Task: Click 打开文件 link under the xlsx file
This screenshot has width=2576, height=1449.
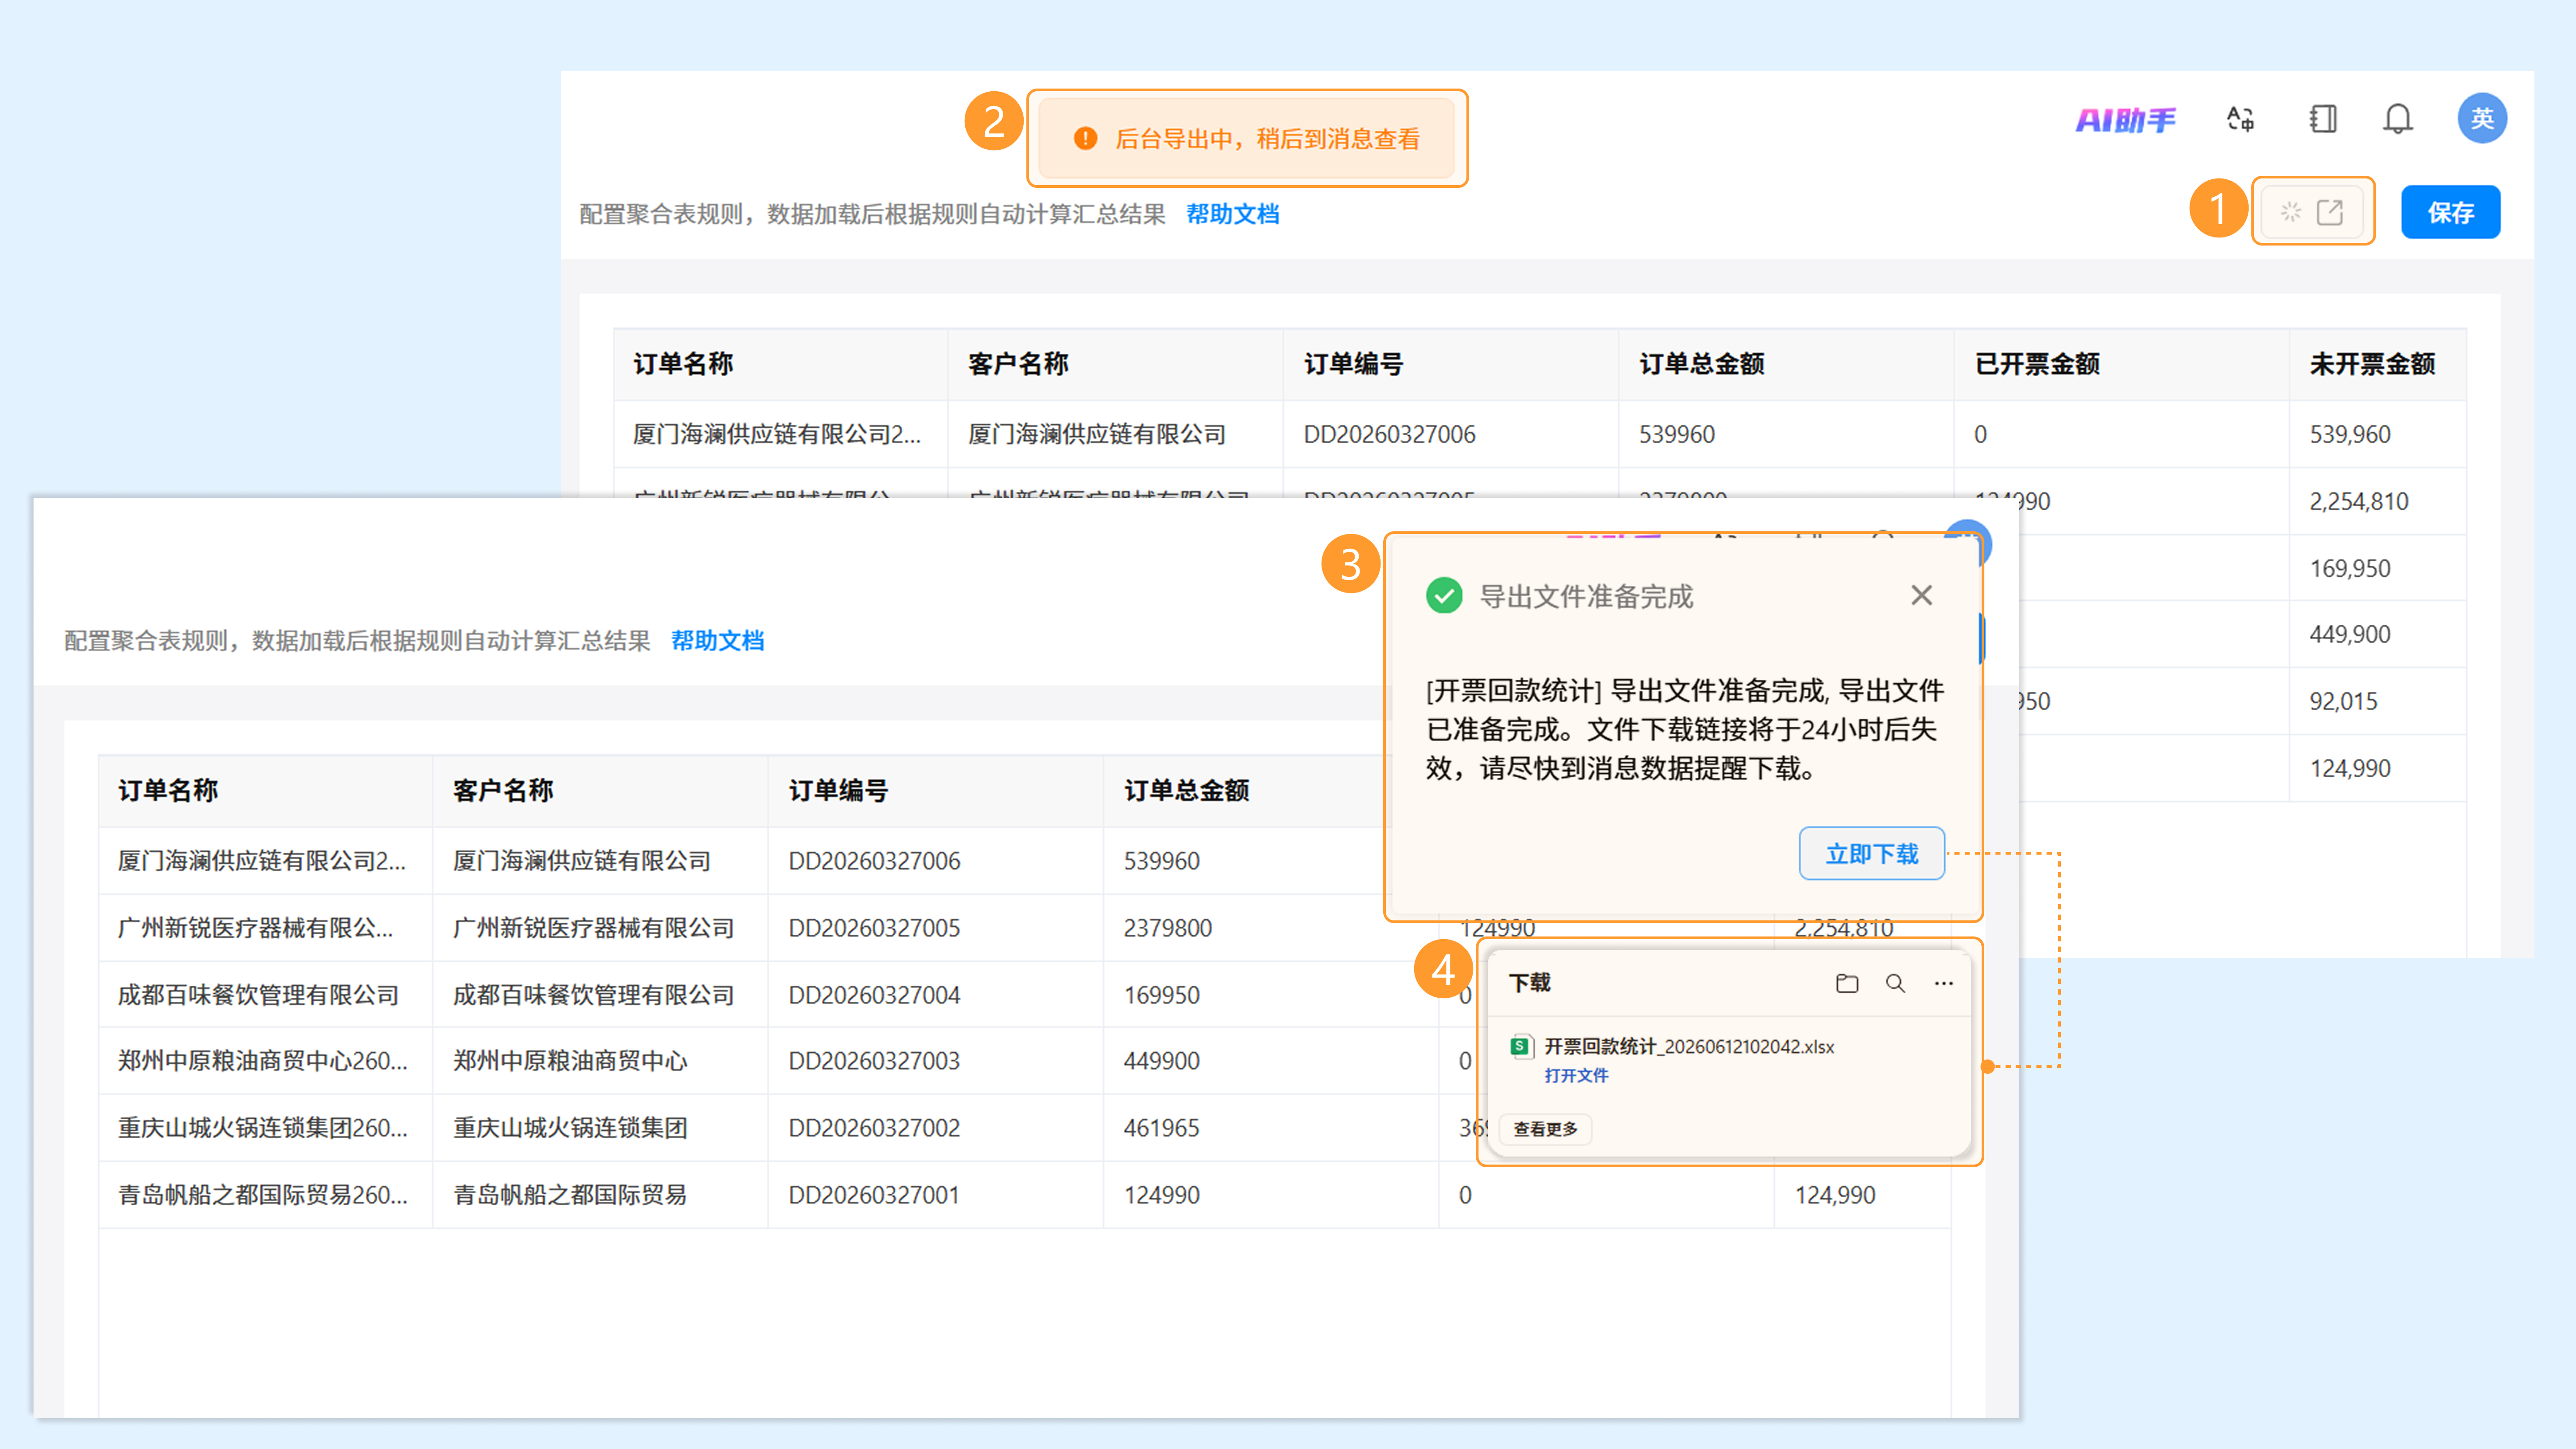Action: tap(1576, 1075)
